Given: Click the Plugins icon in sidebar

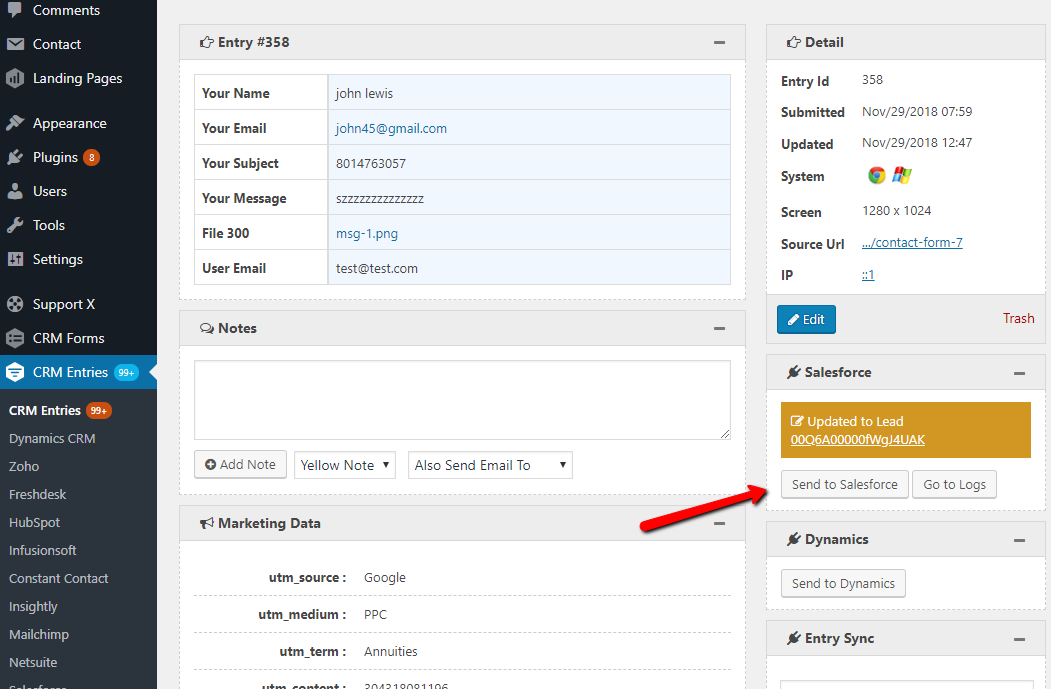Looking at the screenshot, I should [15, 157].
